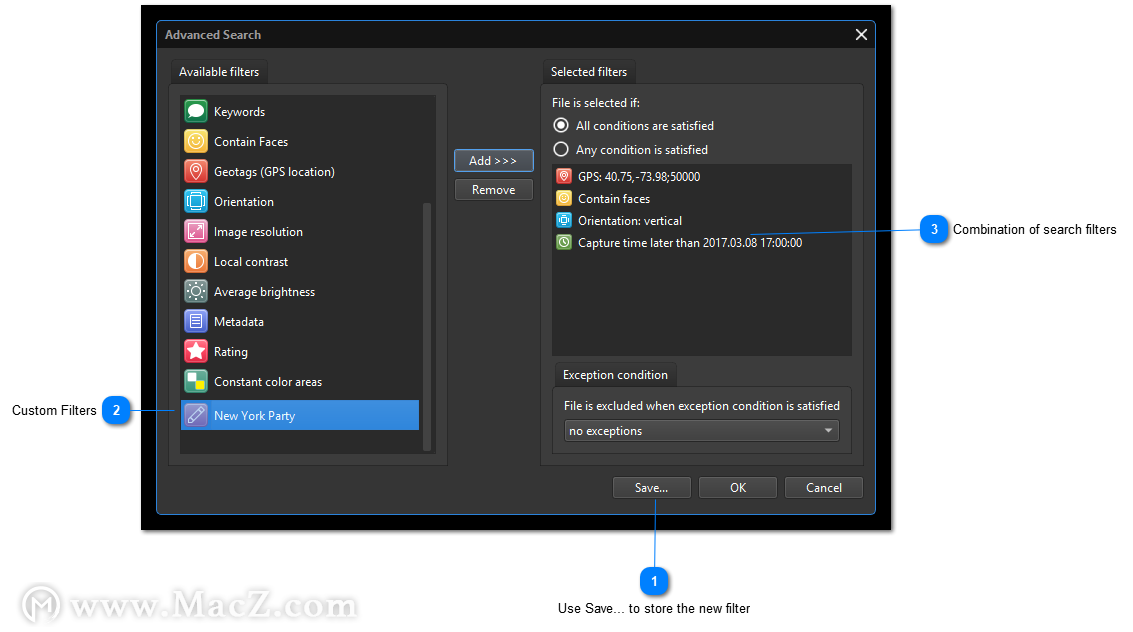The image size is (1133, 632).
Task: Click the Cancel button
Action: pos(824,488)
